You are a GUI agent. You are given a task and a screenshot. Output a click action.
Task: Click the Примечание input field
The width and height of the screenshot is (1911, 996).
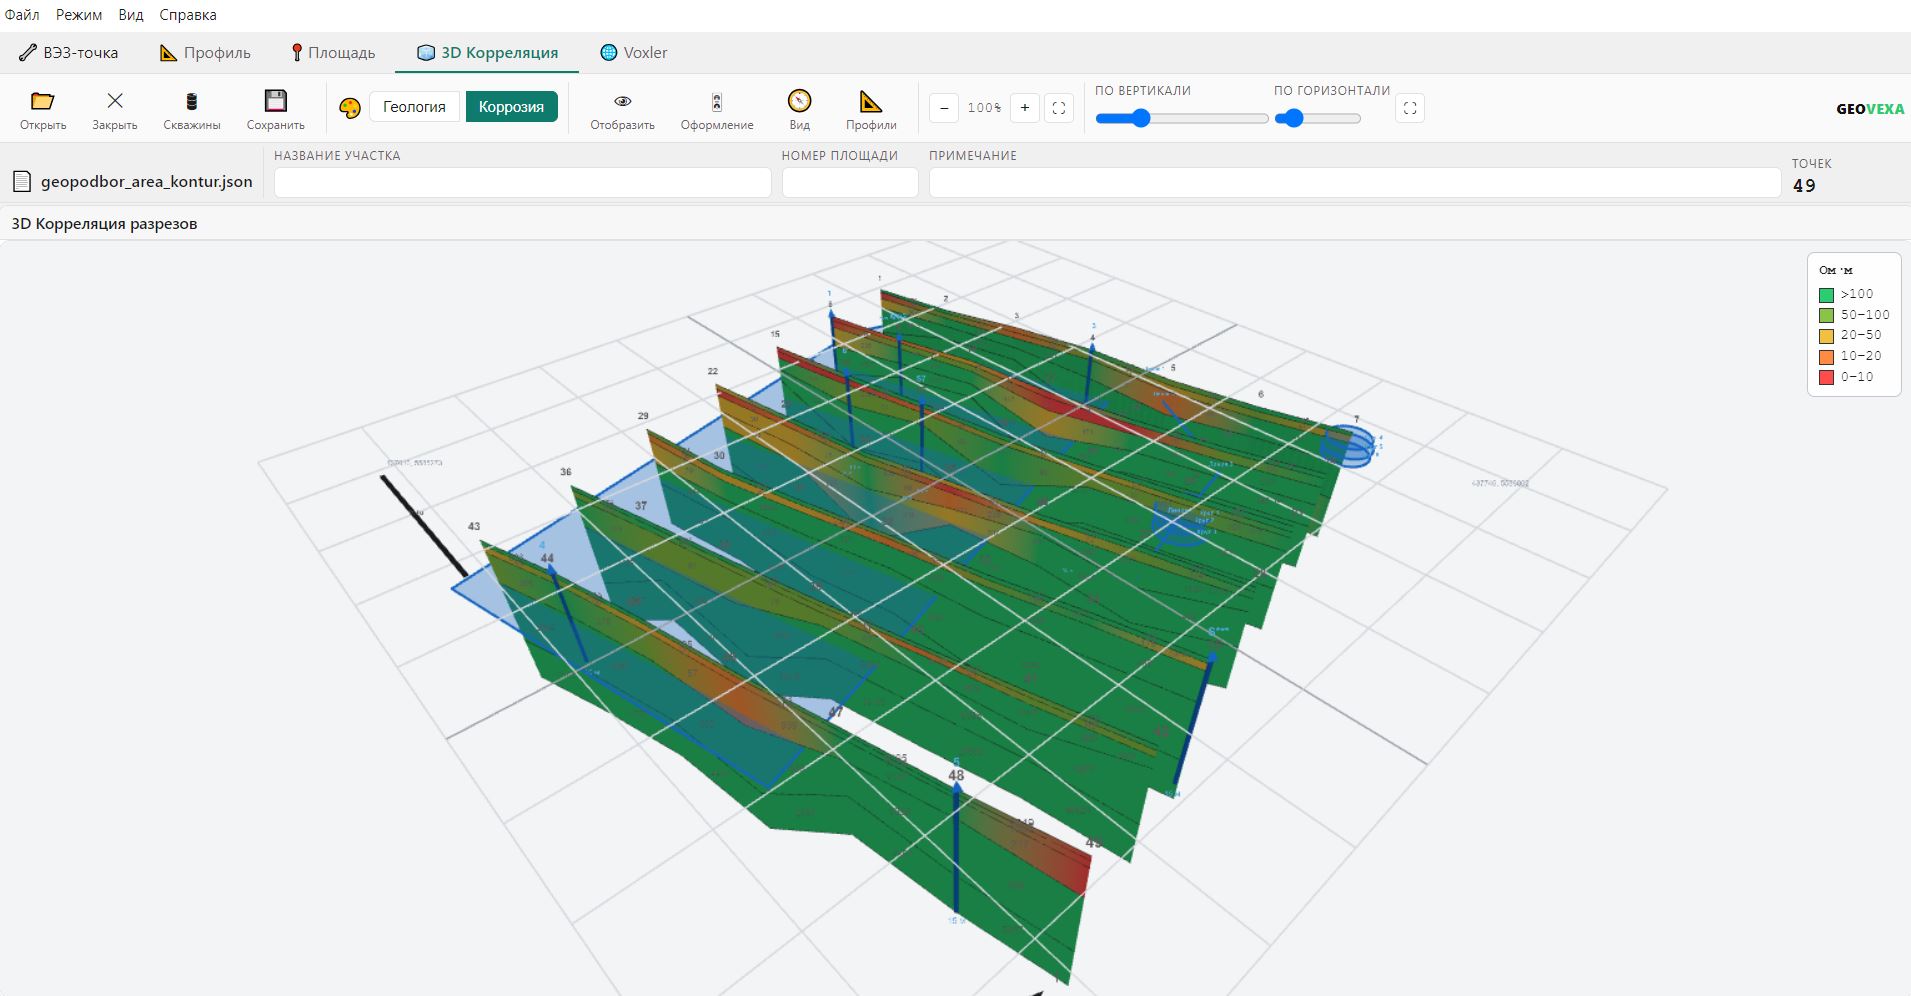tap(1355, 182)
